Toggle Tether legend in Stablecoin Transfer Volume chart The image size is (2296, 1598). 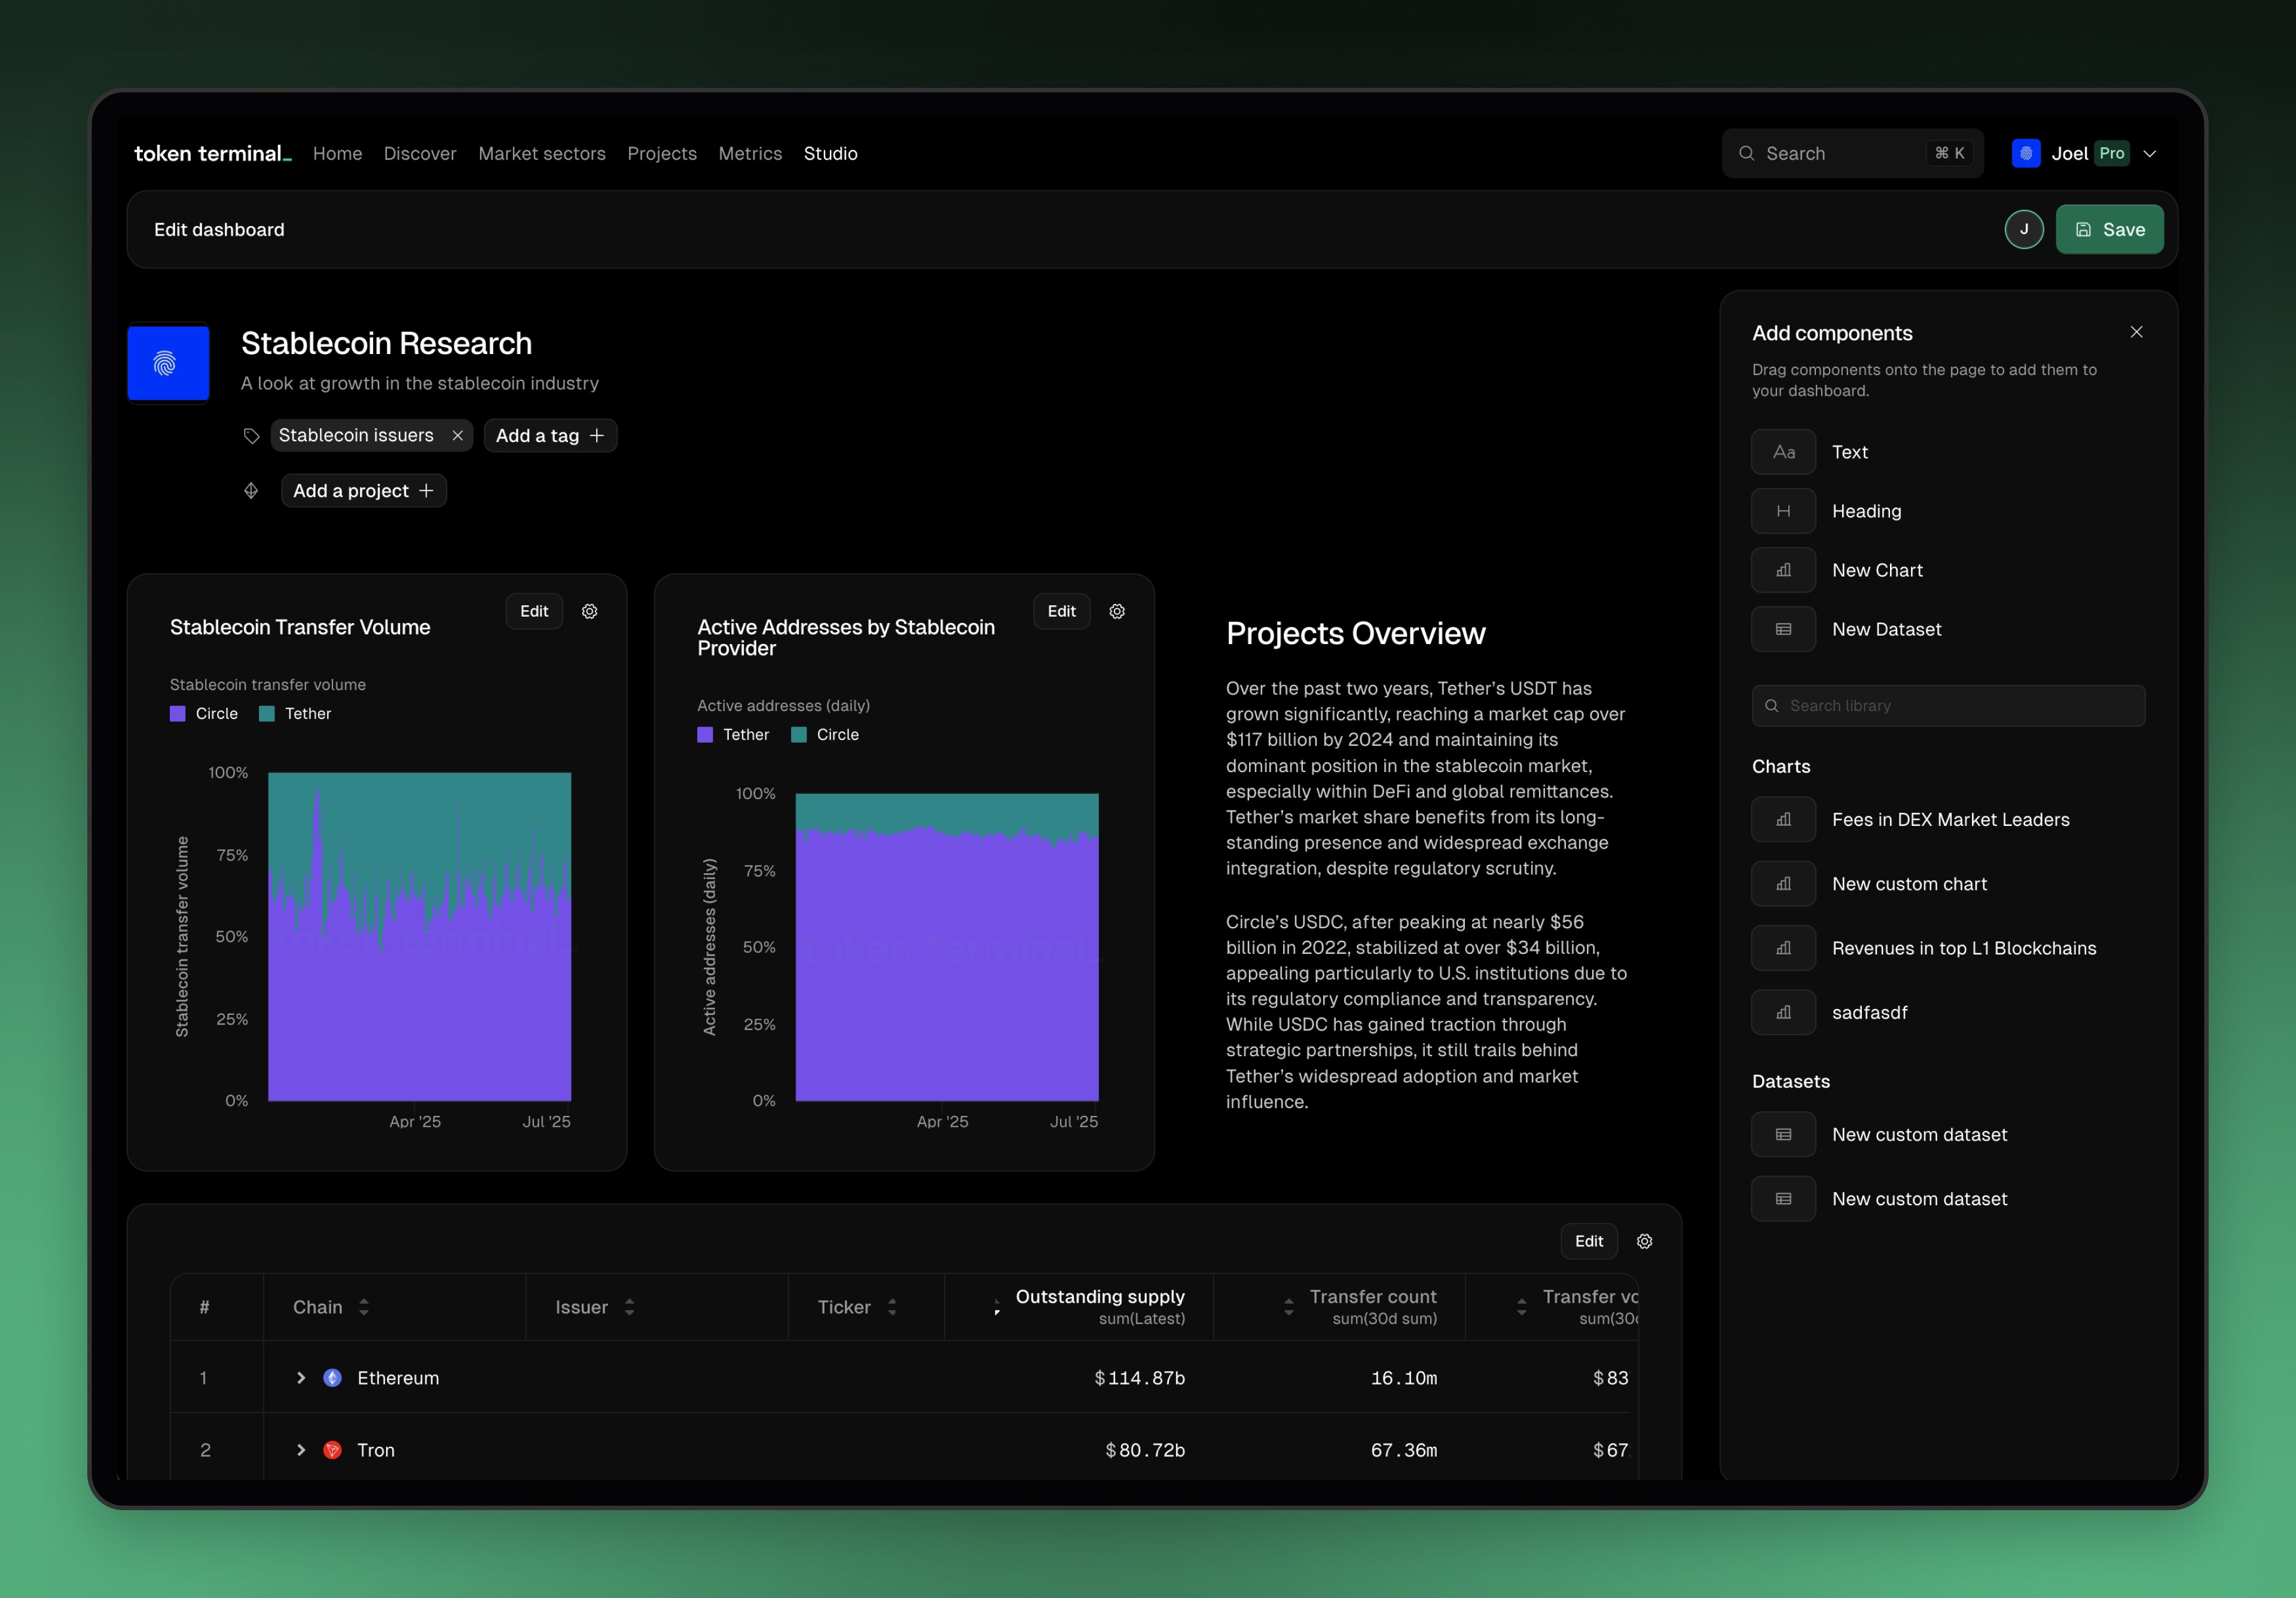[x=295, y=713]
